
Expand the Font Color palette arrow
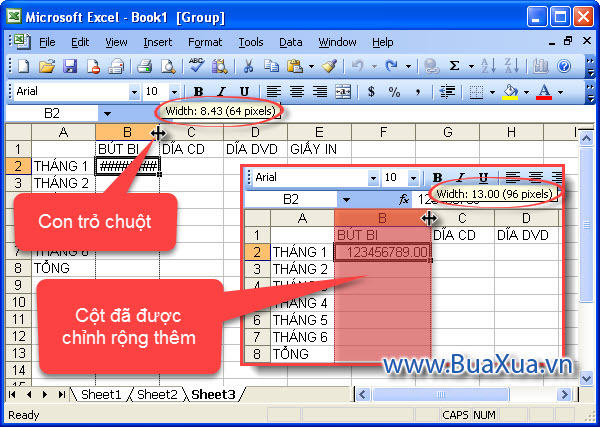(x=561, y=92)
